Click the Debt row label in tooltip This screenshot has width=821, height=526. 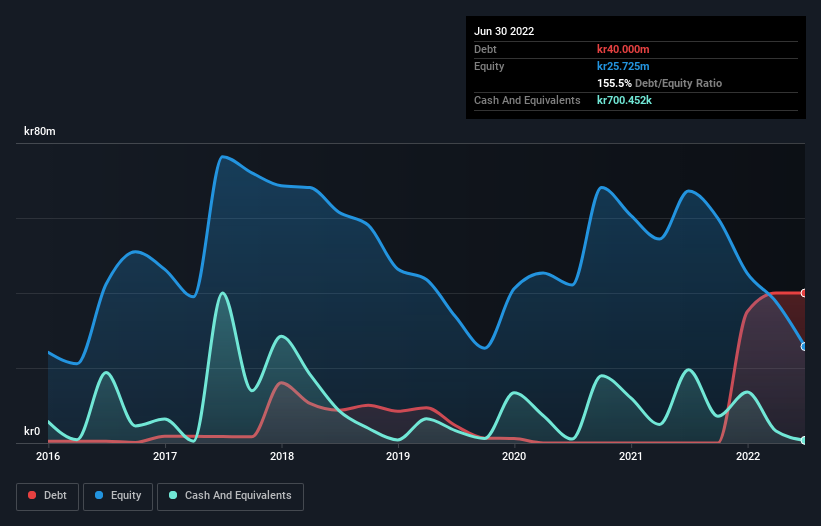485,49
